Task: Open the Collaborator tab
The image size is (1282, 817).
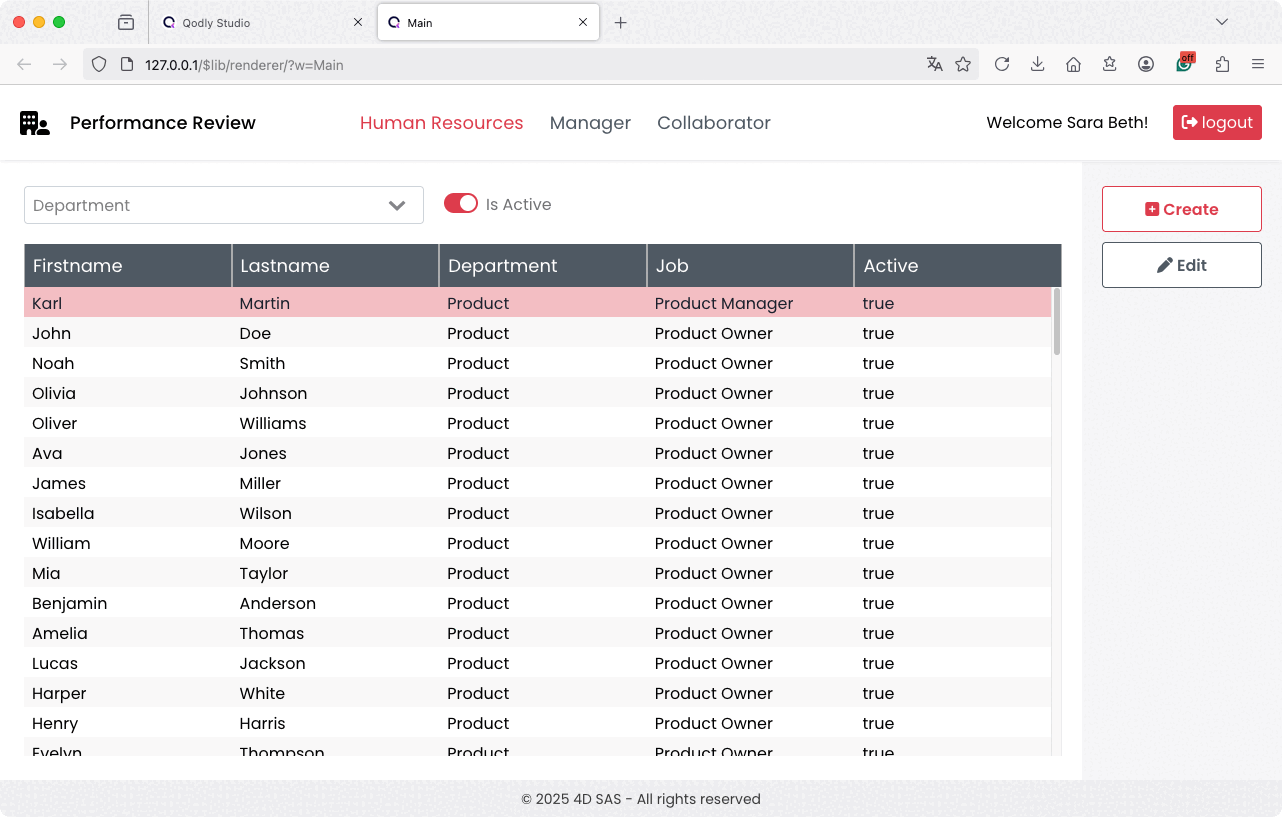Action: (x=713, y=123)
